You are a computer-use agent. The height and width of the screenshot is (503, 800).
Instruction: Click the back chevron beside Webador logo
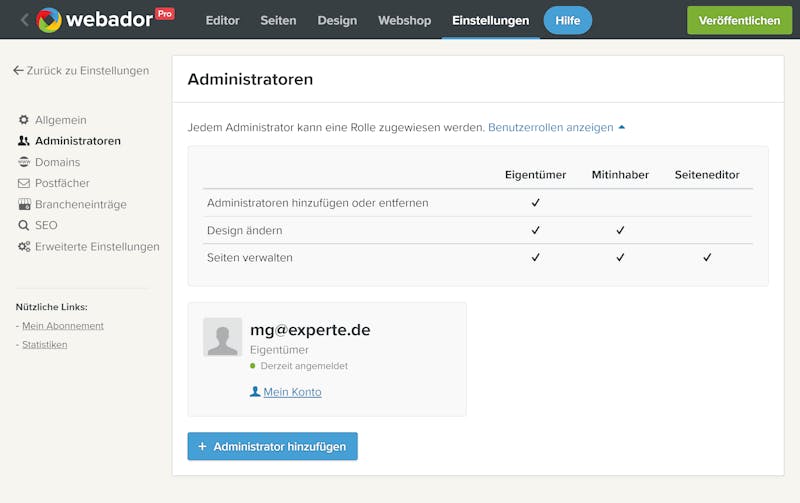click(x=24, y=20)
